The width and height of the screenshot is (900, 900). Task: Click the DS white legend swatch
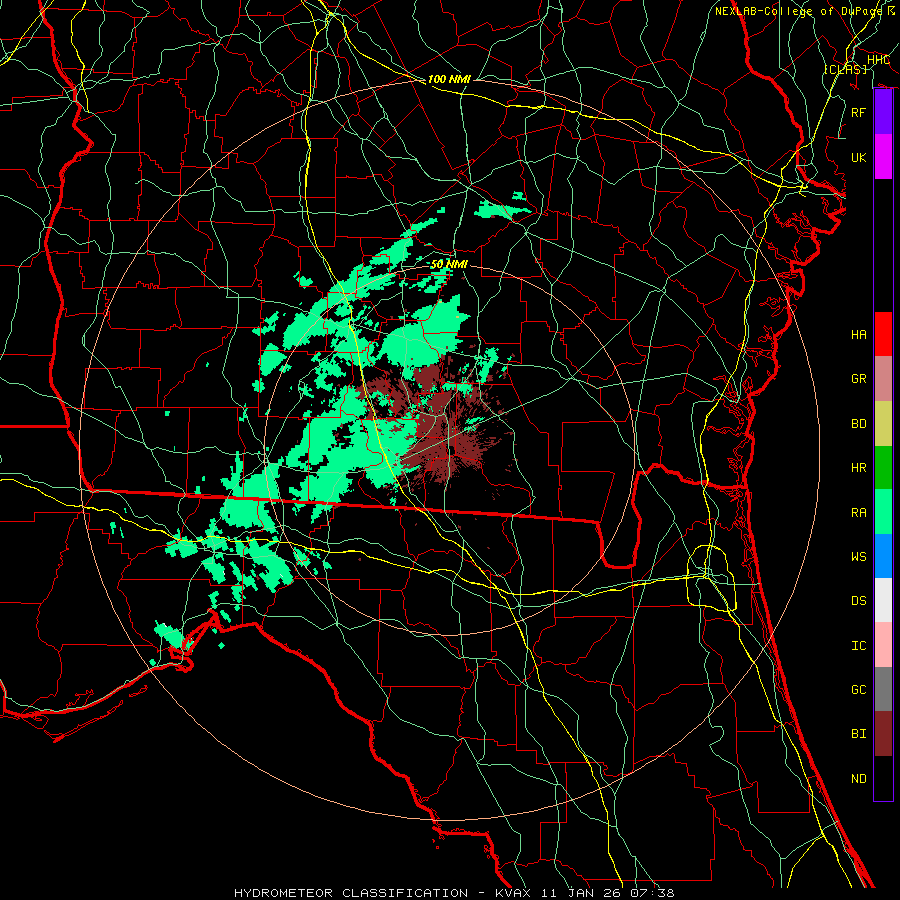(883, 600)
